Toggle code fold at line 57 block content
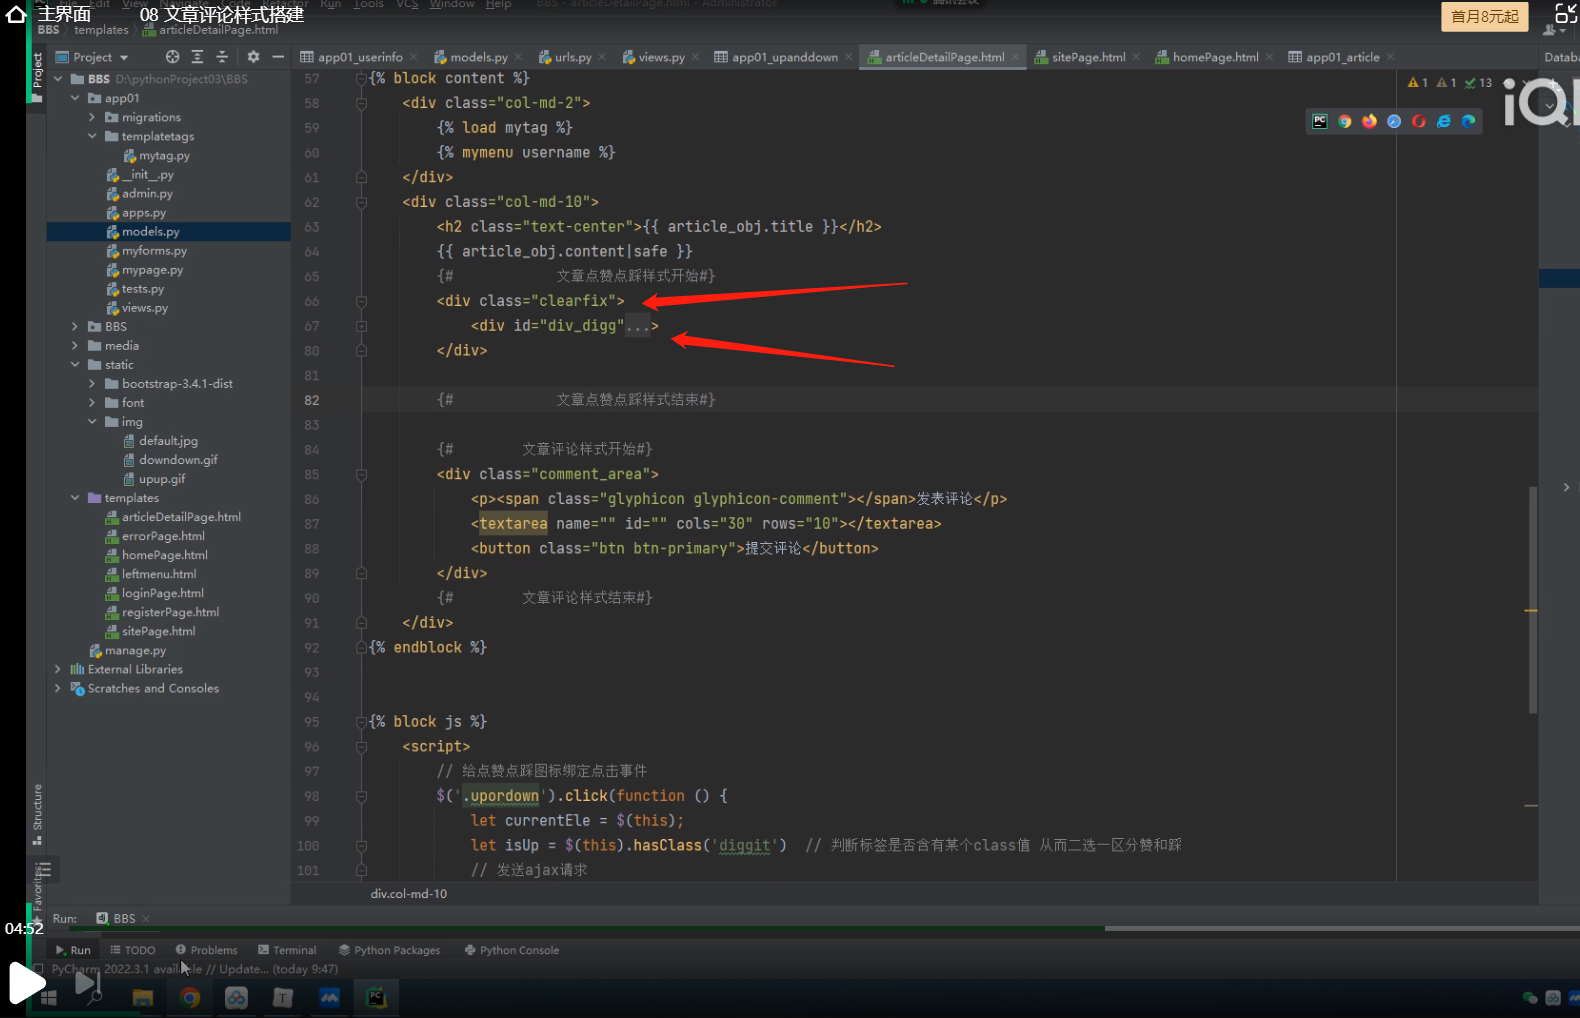The image size is (1580, 1018). [362, 78]
